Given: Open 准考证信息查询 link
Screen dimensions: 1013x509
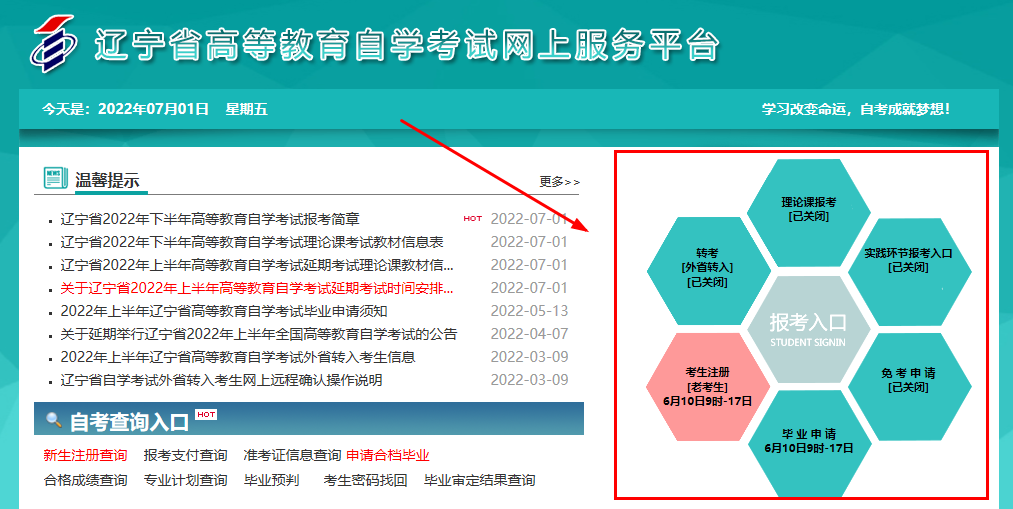Looking at the screenshot, I should point(292,455).
